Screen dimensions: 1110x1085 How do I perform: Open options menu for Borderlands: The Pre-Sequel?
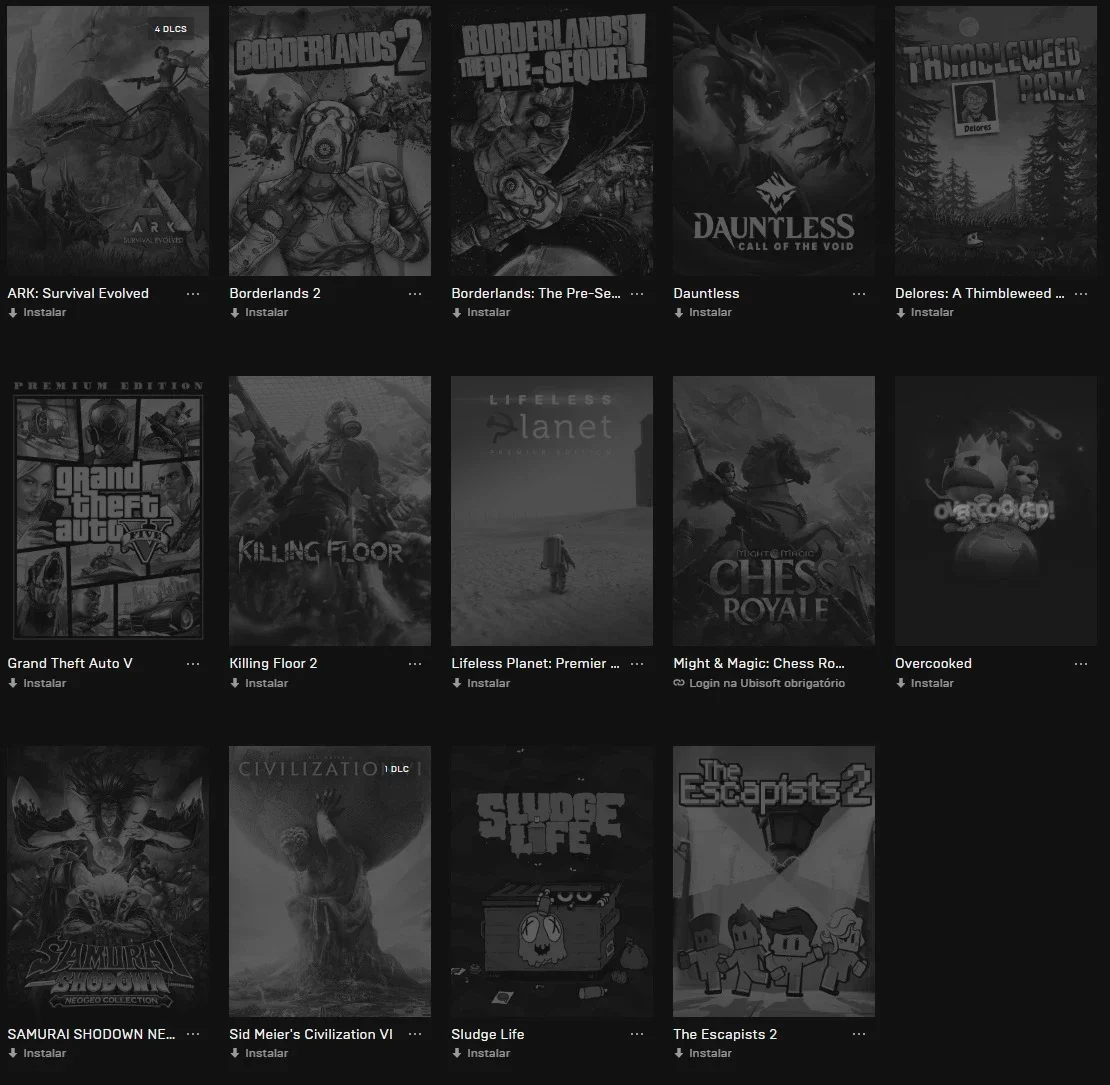point(637,294)
